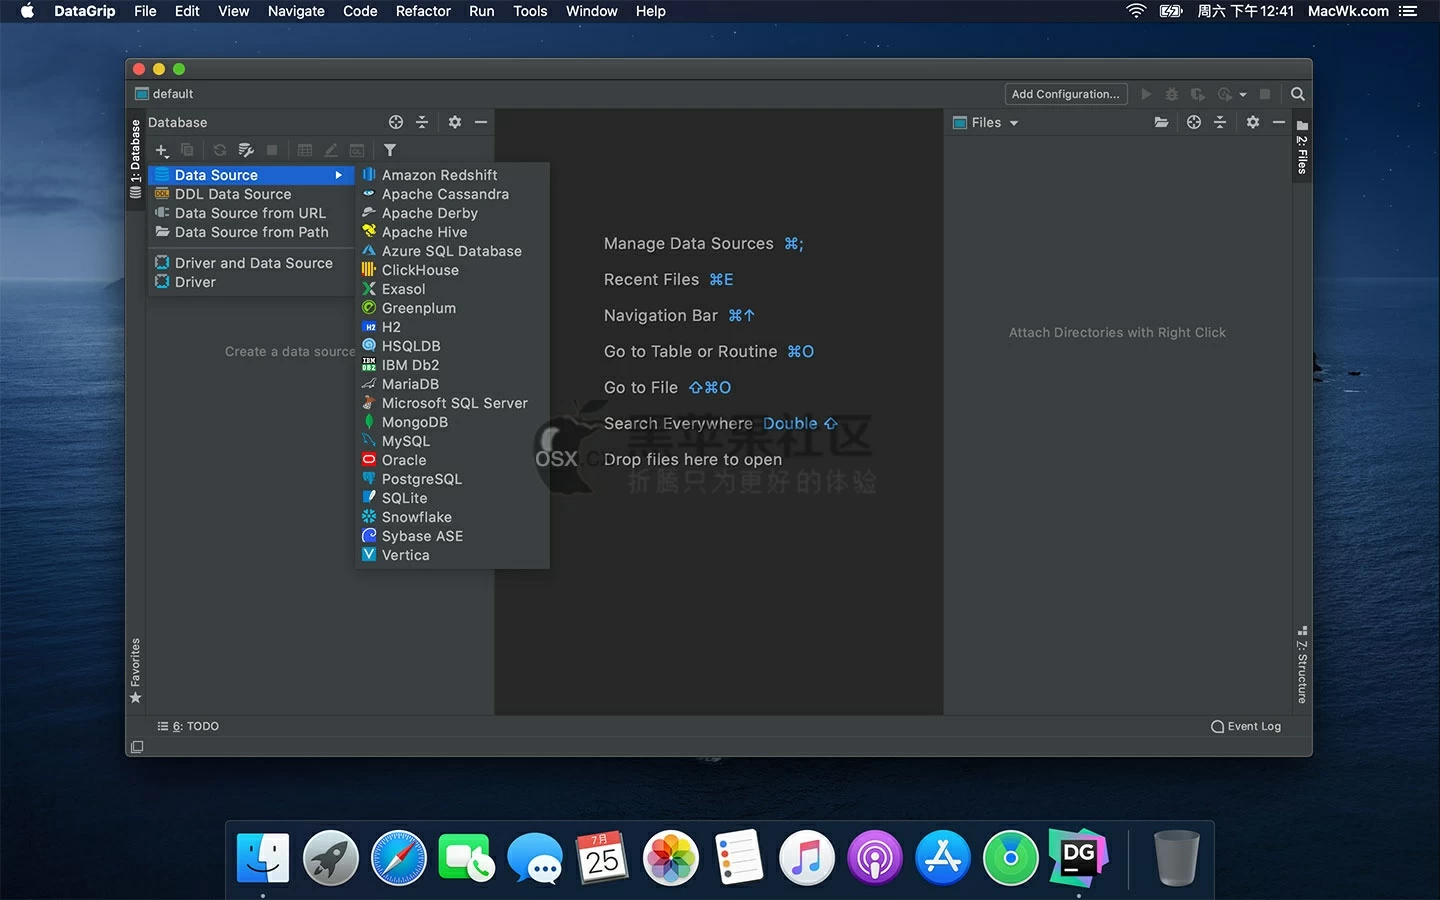Open the Tools menu
The image size is (1440, 900).
[530, 11]
